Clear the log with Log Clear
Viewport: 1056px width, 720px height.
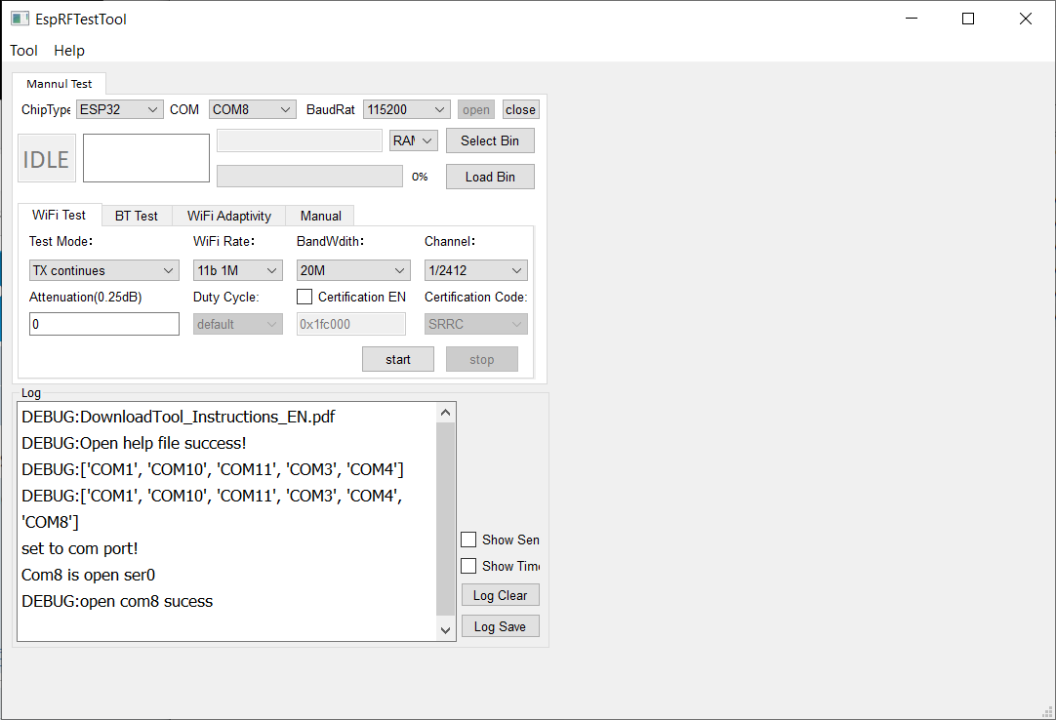point(500,595)
